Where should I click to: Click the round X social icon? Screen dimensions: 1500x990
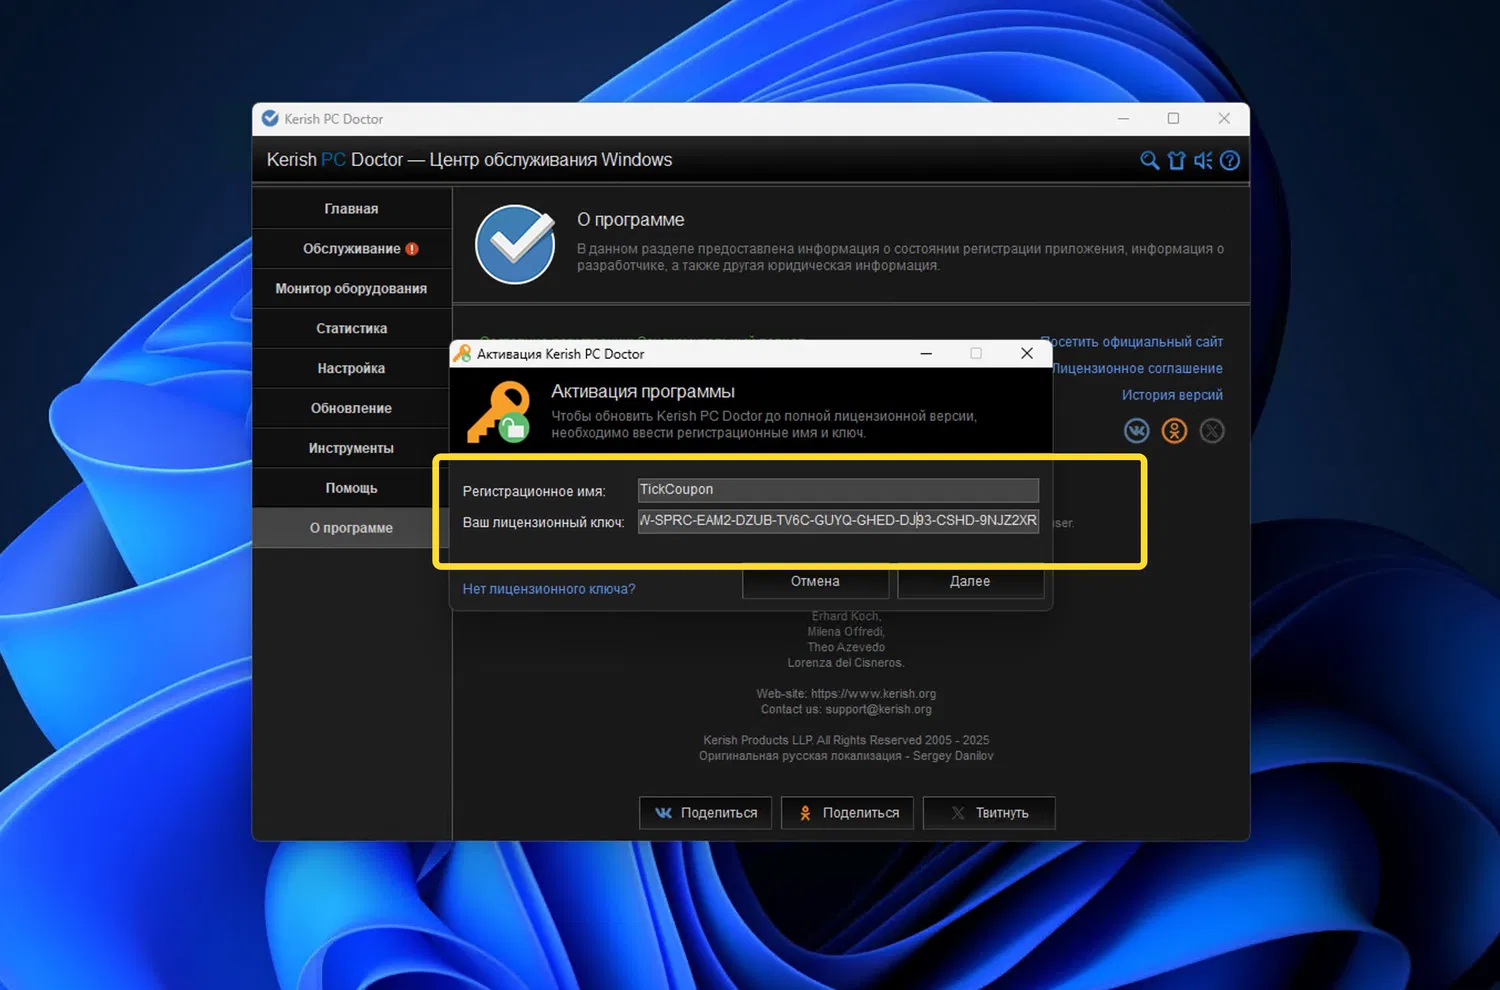[x=1212, y=430]
